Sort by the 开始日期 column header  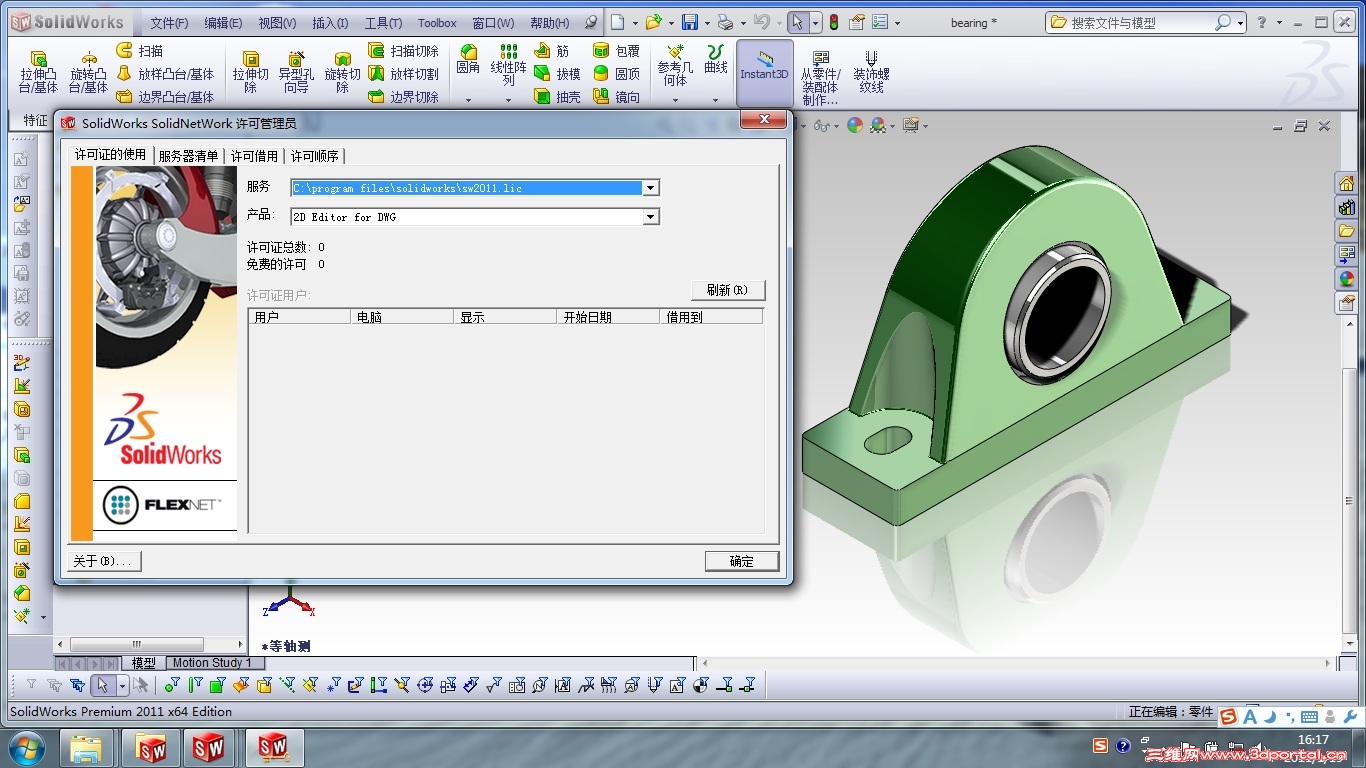click(608, 317)
